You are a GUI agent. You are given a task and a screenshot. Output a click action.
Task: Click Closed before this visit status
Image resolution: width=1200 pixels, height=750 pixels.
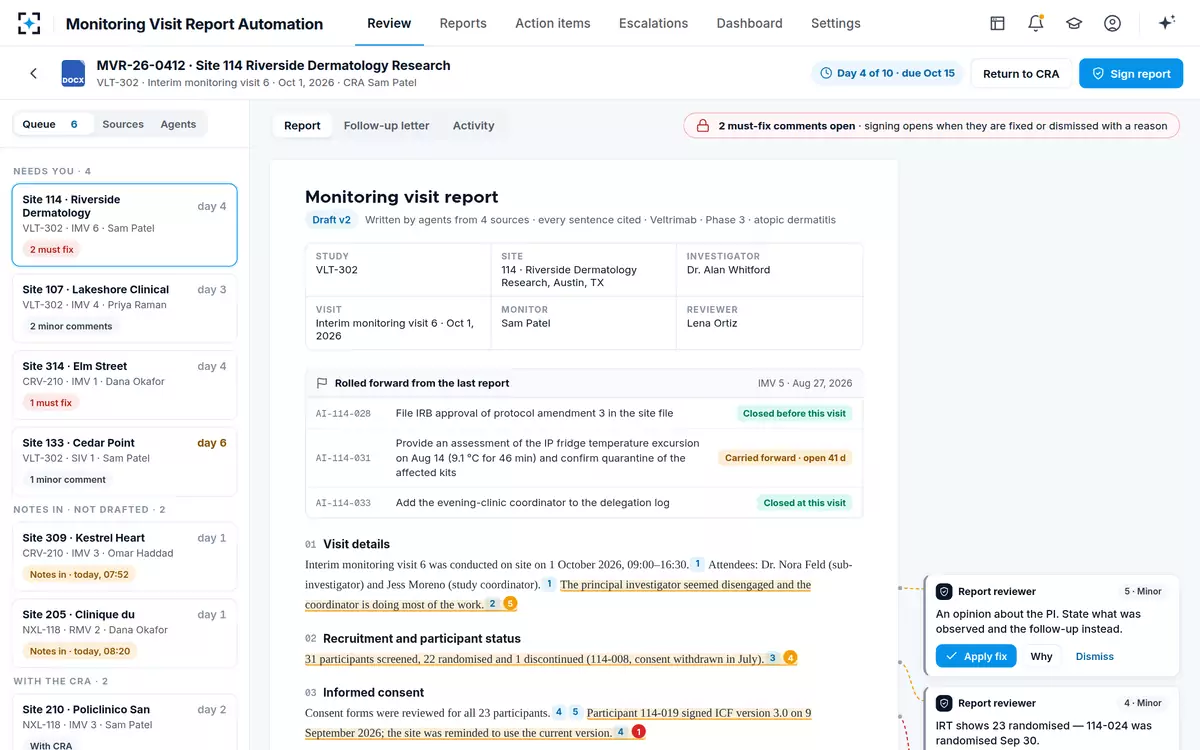[794, 413]
